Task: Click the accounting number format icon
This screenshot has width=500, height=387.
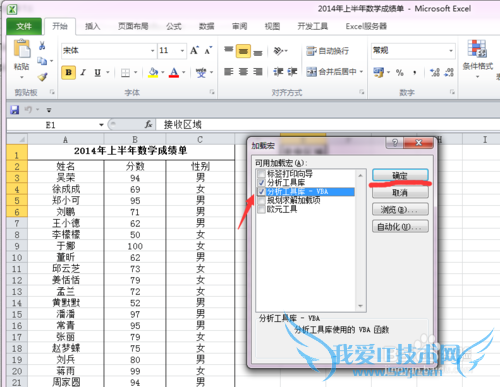Action: click(378, 72)
